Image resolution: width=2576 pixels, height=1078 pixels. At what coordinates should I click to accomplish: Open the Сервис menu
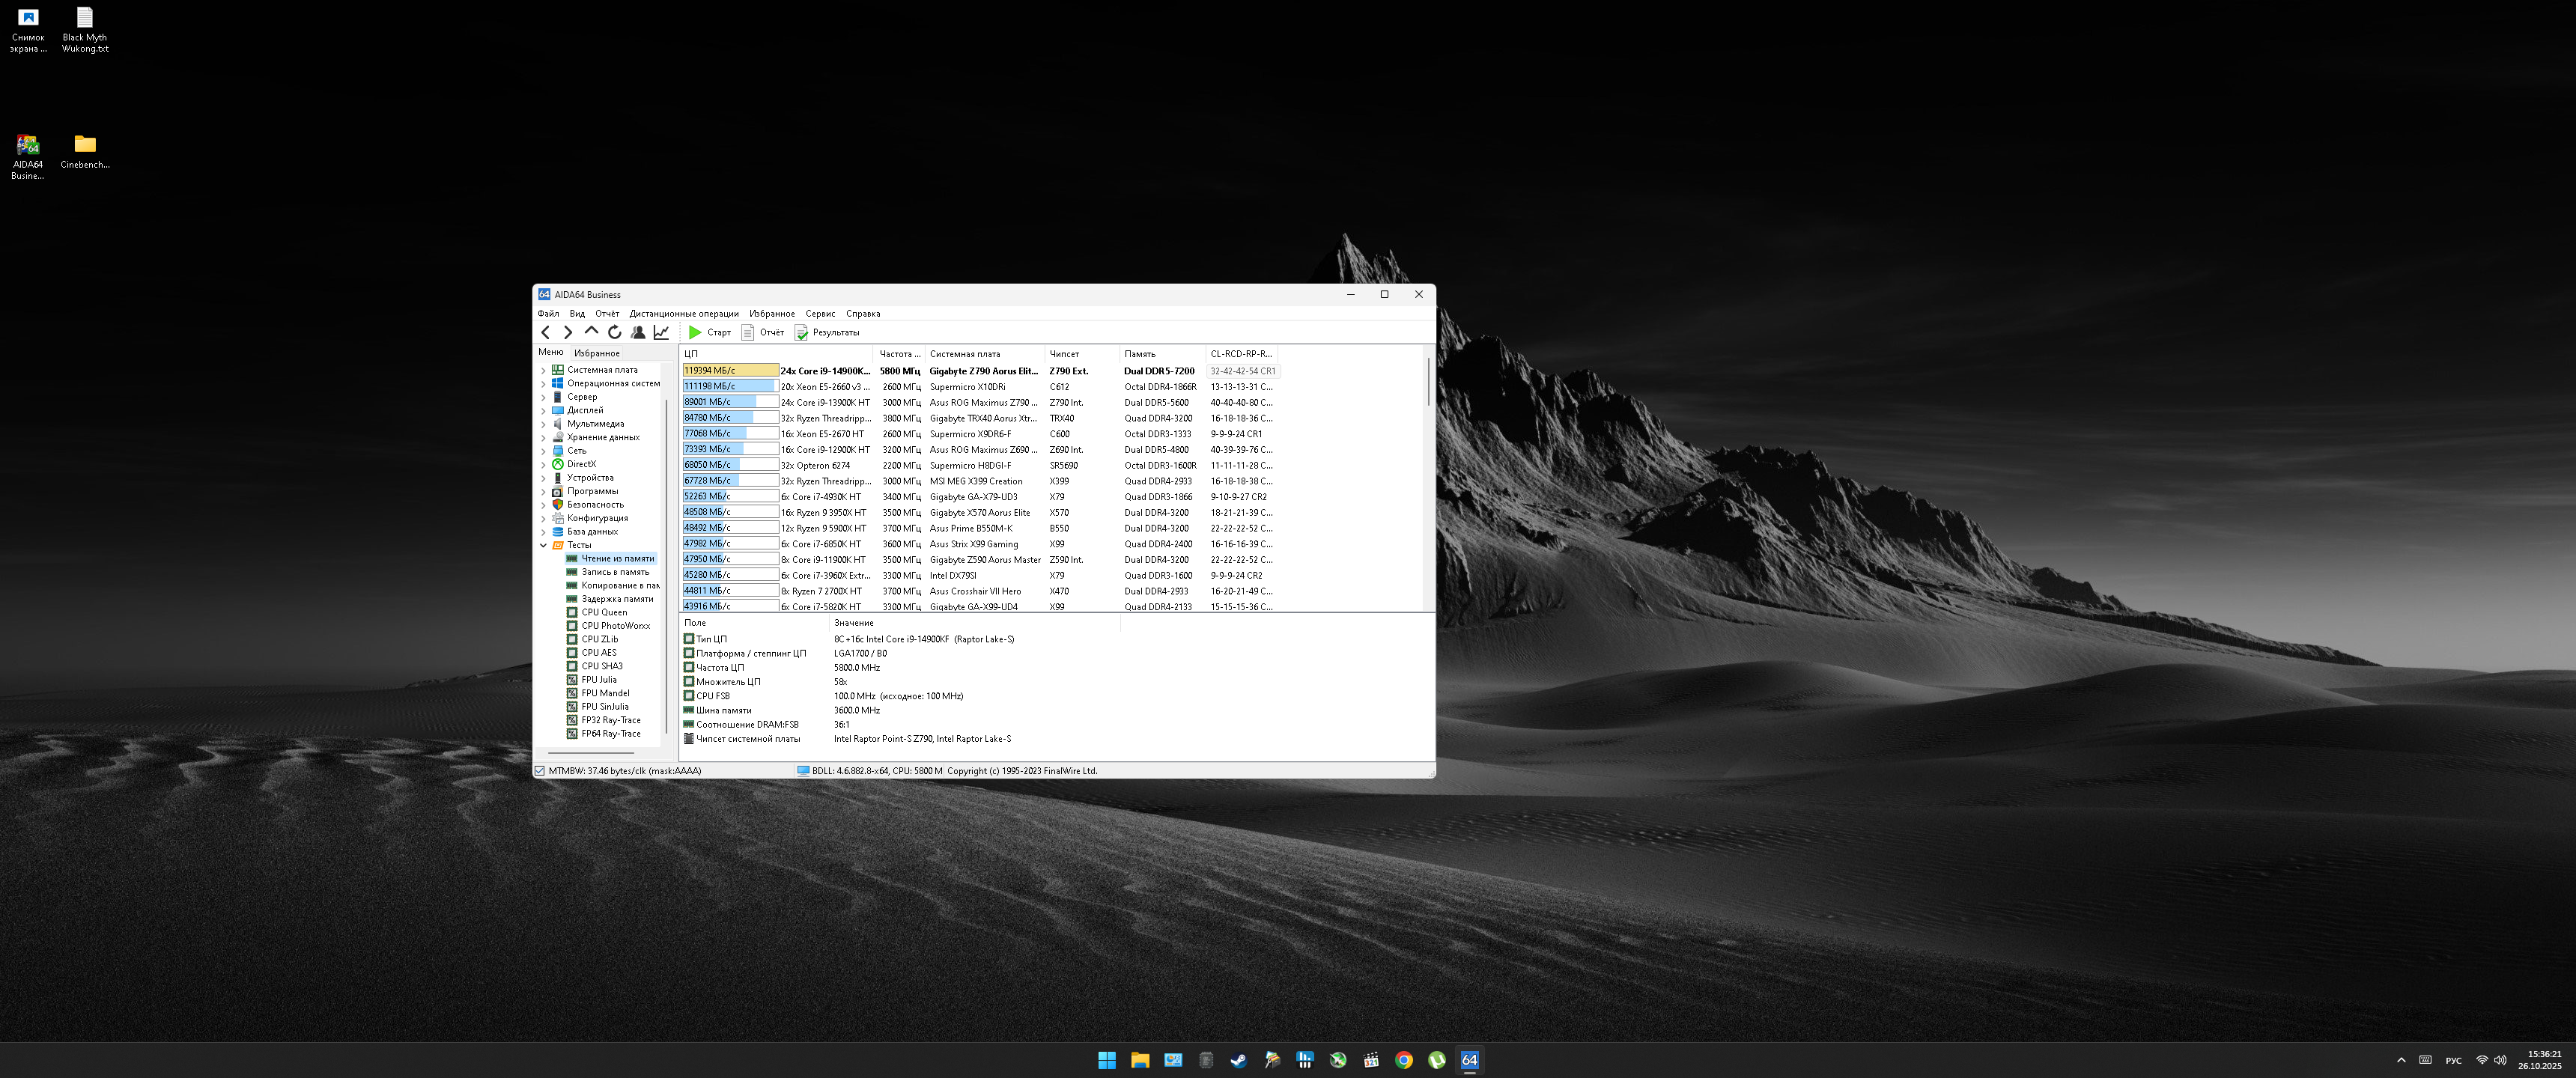819,314
